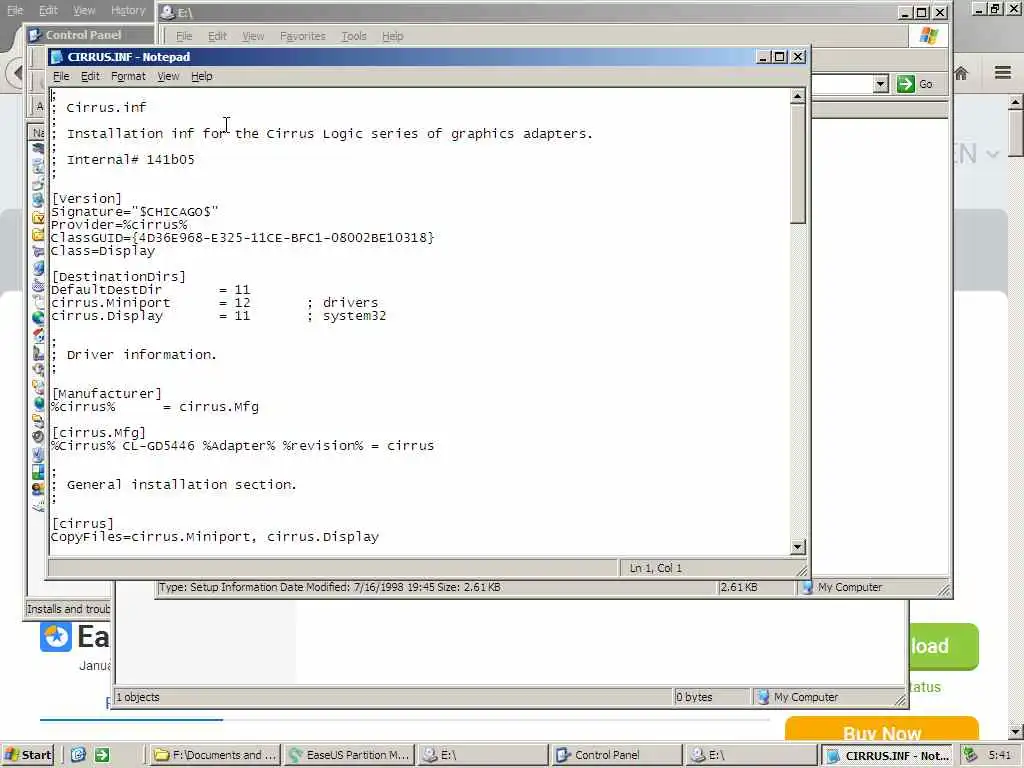Click the browser Back arrow button
Viewport: 1024px width, 768px height.
[x=16, y=73]
